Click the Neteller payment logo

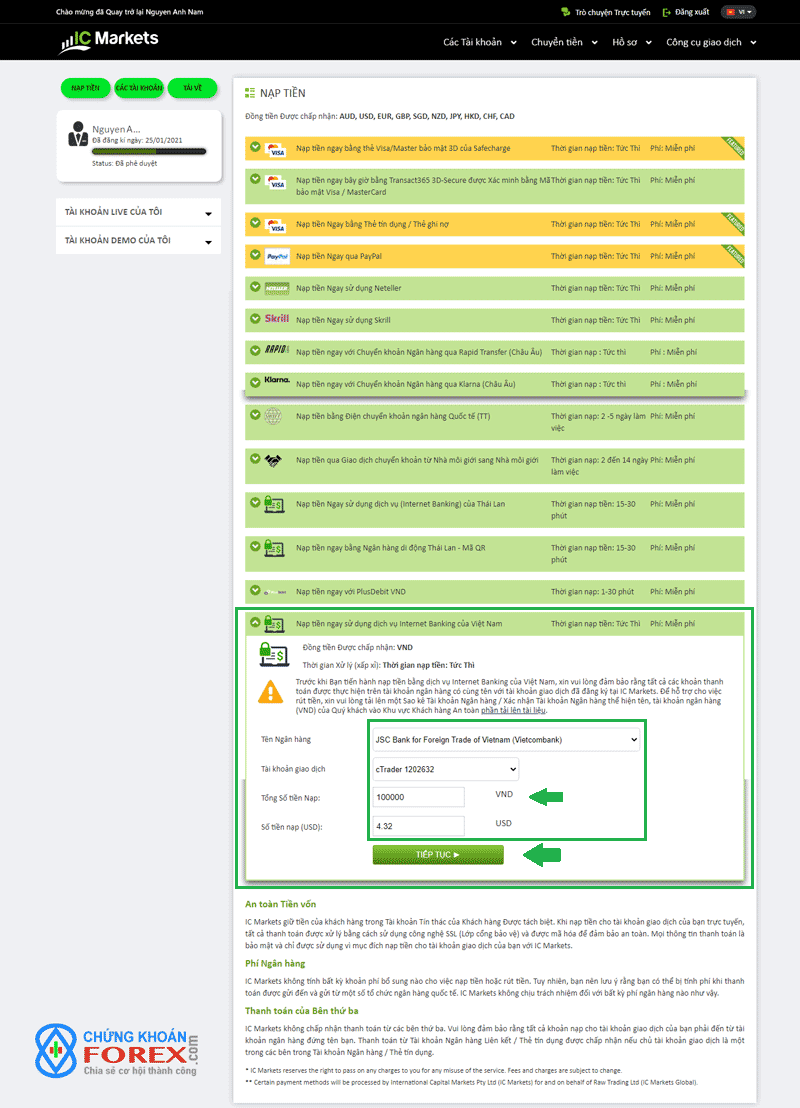[277, 289]
